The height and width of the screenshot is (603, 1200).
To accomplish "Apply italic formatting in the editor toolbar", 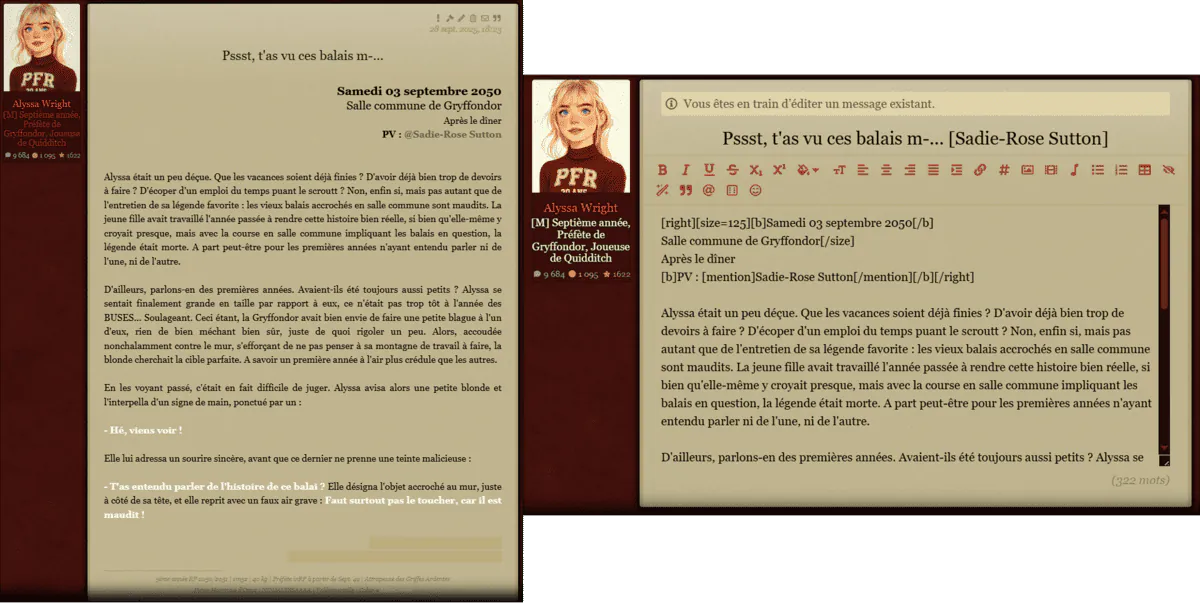I will coord(686,170).
